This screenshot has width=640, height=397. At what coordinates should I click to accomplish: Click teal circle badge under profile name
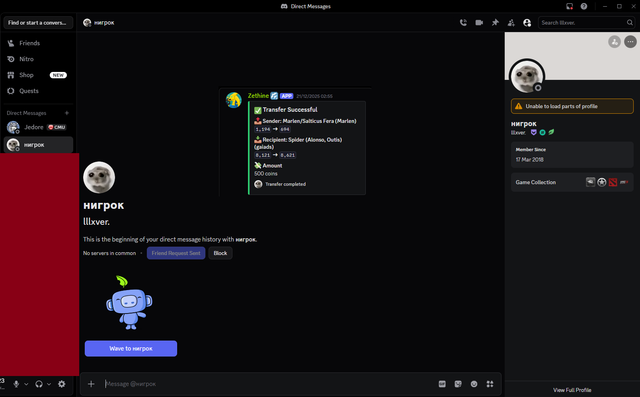point(542,132)
